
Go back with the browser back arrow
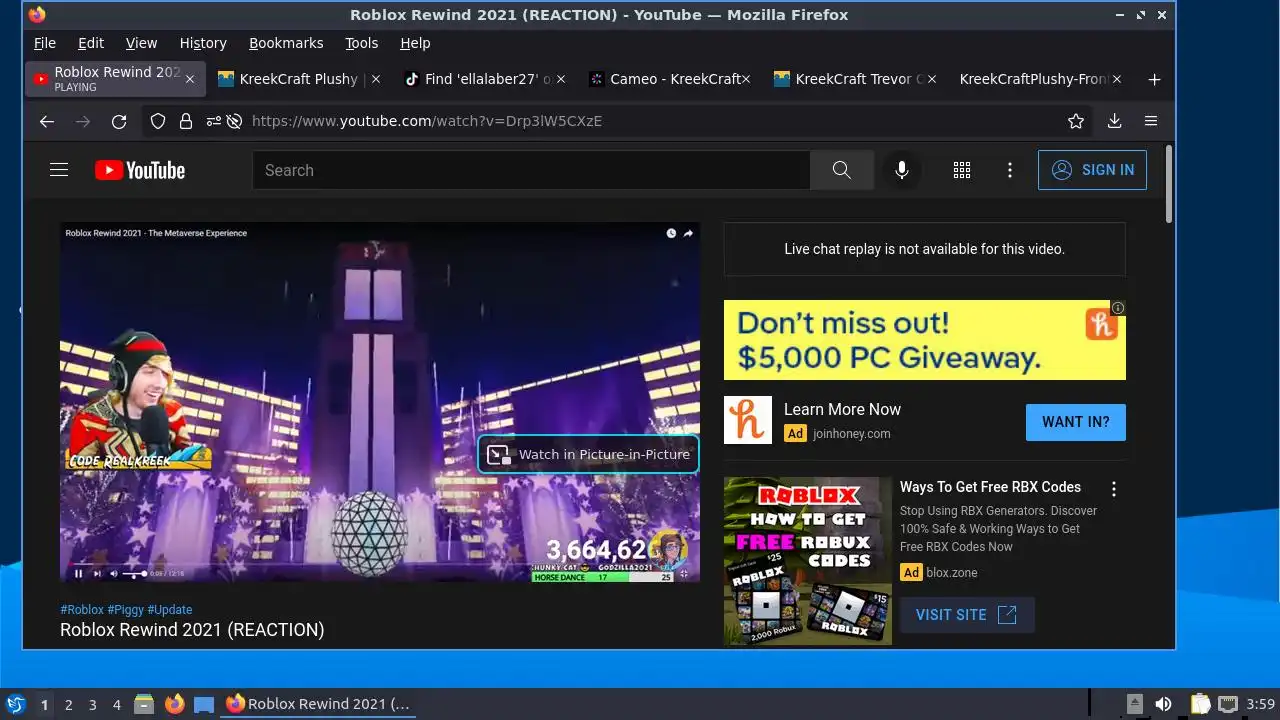tap(47, 121)
